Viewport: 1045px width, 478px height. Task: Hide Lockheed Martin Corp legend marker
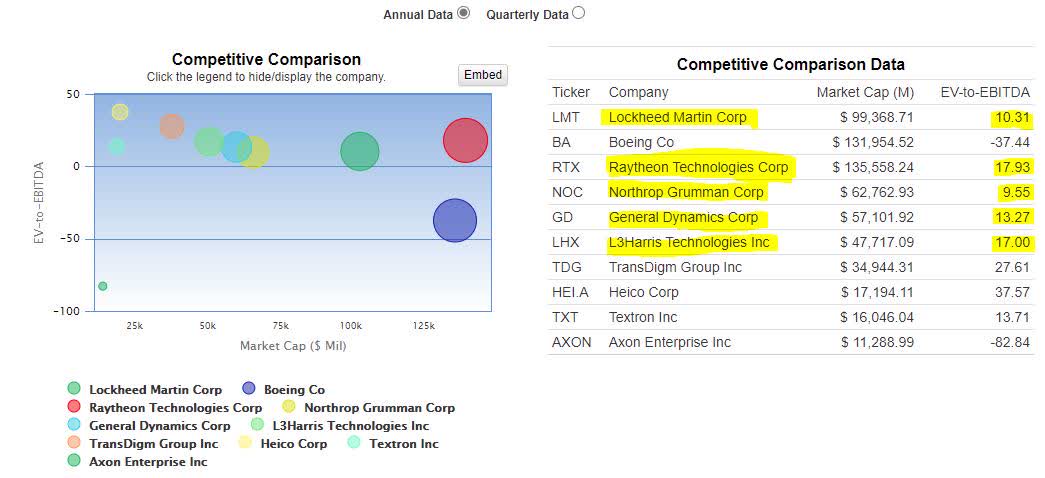(74, 389)
